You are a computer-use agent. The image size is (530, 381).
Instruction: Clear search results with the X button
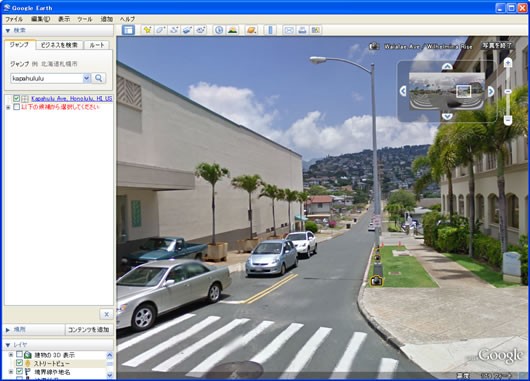[x=106, y=314]
